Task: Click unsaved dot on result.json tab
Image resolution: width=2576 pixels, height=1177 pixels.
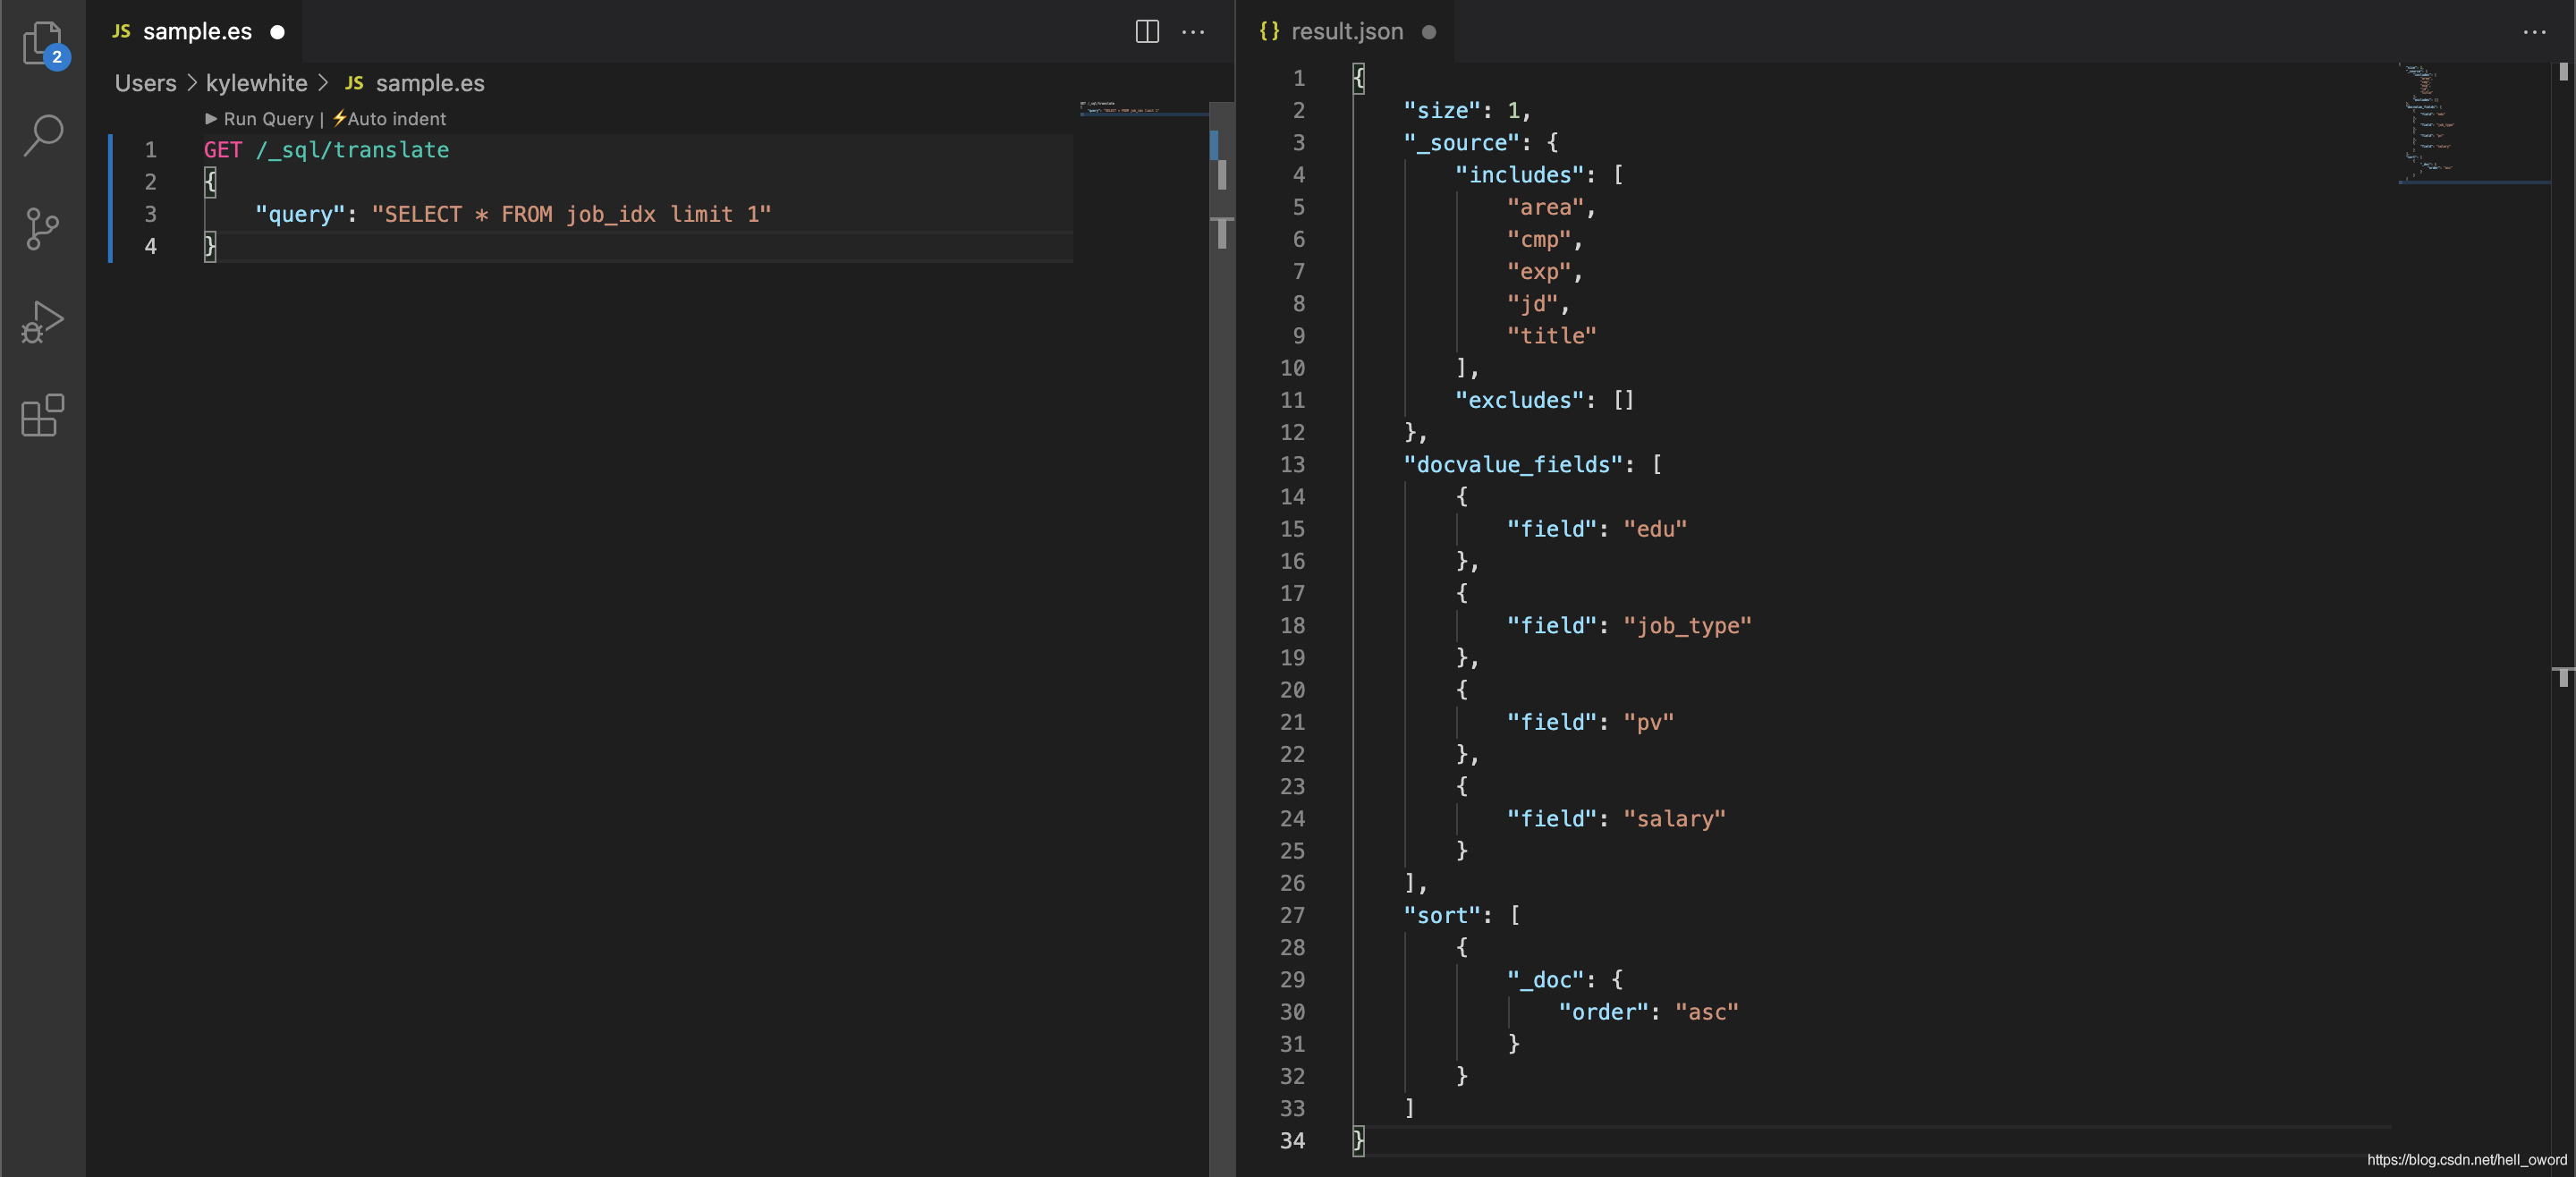Action: [x=1428, y=32]
